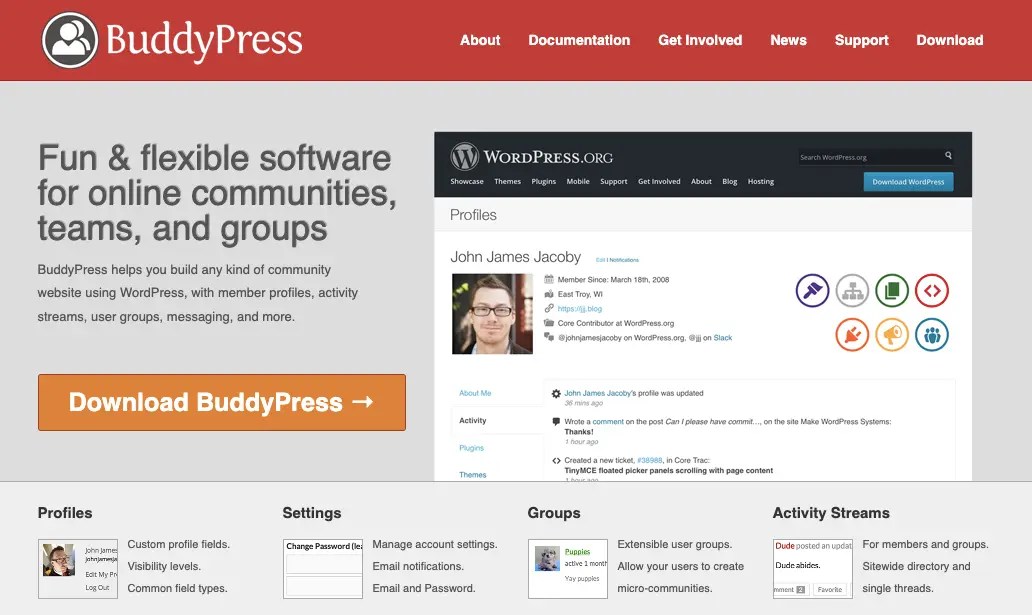Click the Download BuddyPress button
The height and width of the screenshot is (615, 1032).
221,401
